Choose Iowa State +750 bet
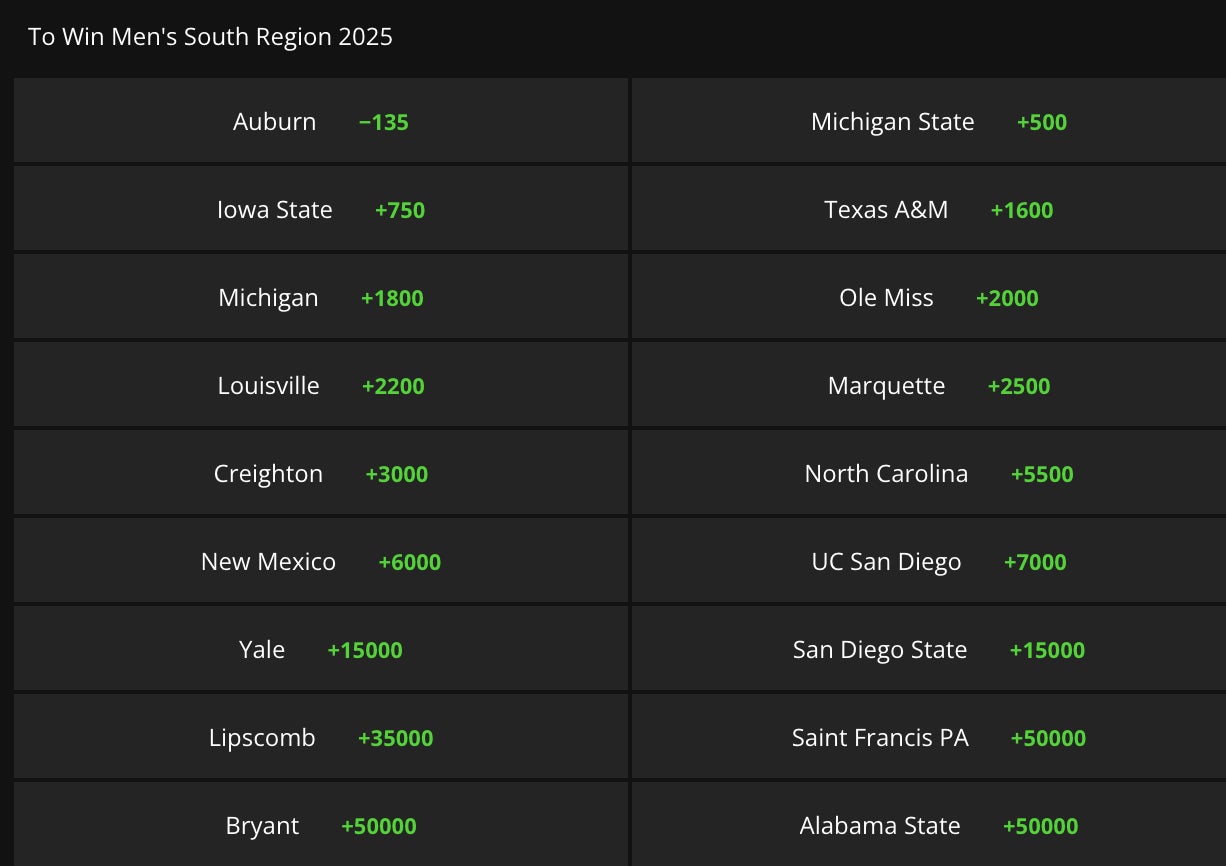The width and height of the screenshot is (1226, 866). point(321,210)
